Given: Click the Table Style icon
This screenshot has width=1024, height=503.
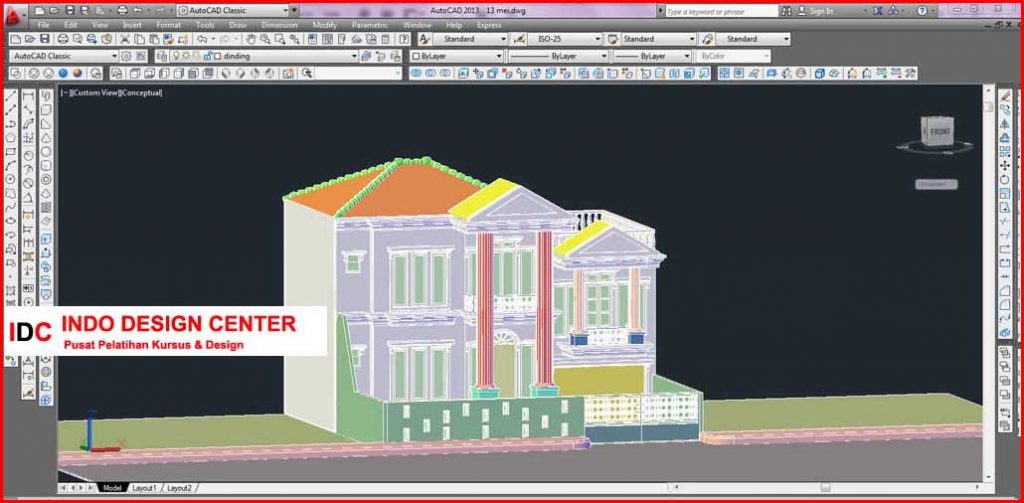Looking at the screenshot, I should tap(613, 39).
